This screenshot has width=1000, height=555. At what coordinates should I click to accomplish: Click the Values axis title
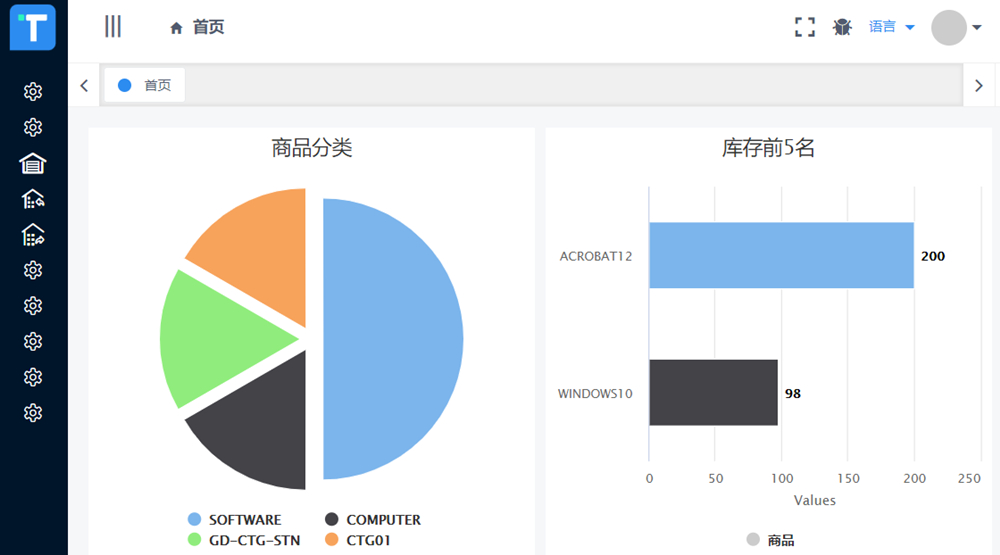pyautogui.click(x=814, y=500)
